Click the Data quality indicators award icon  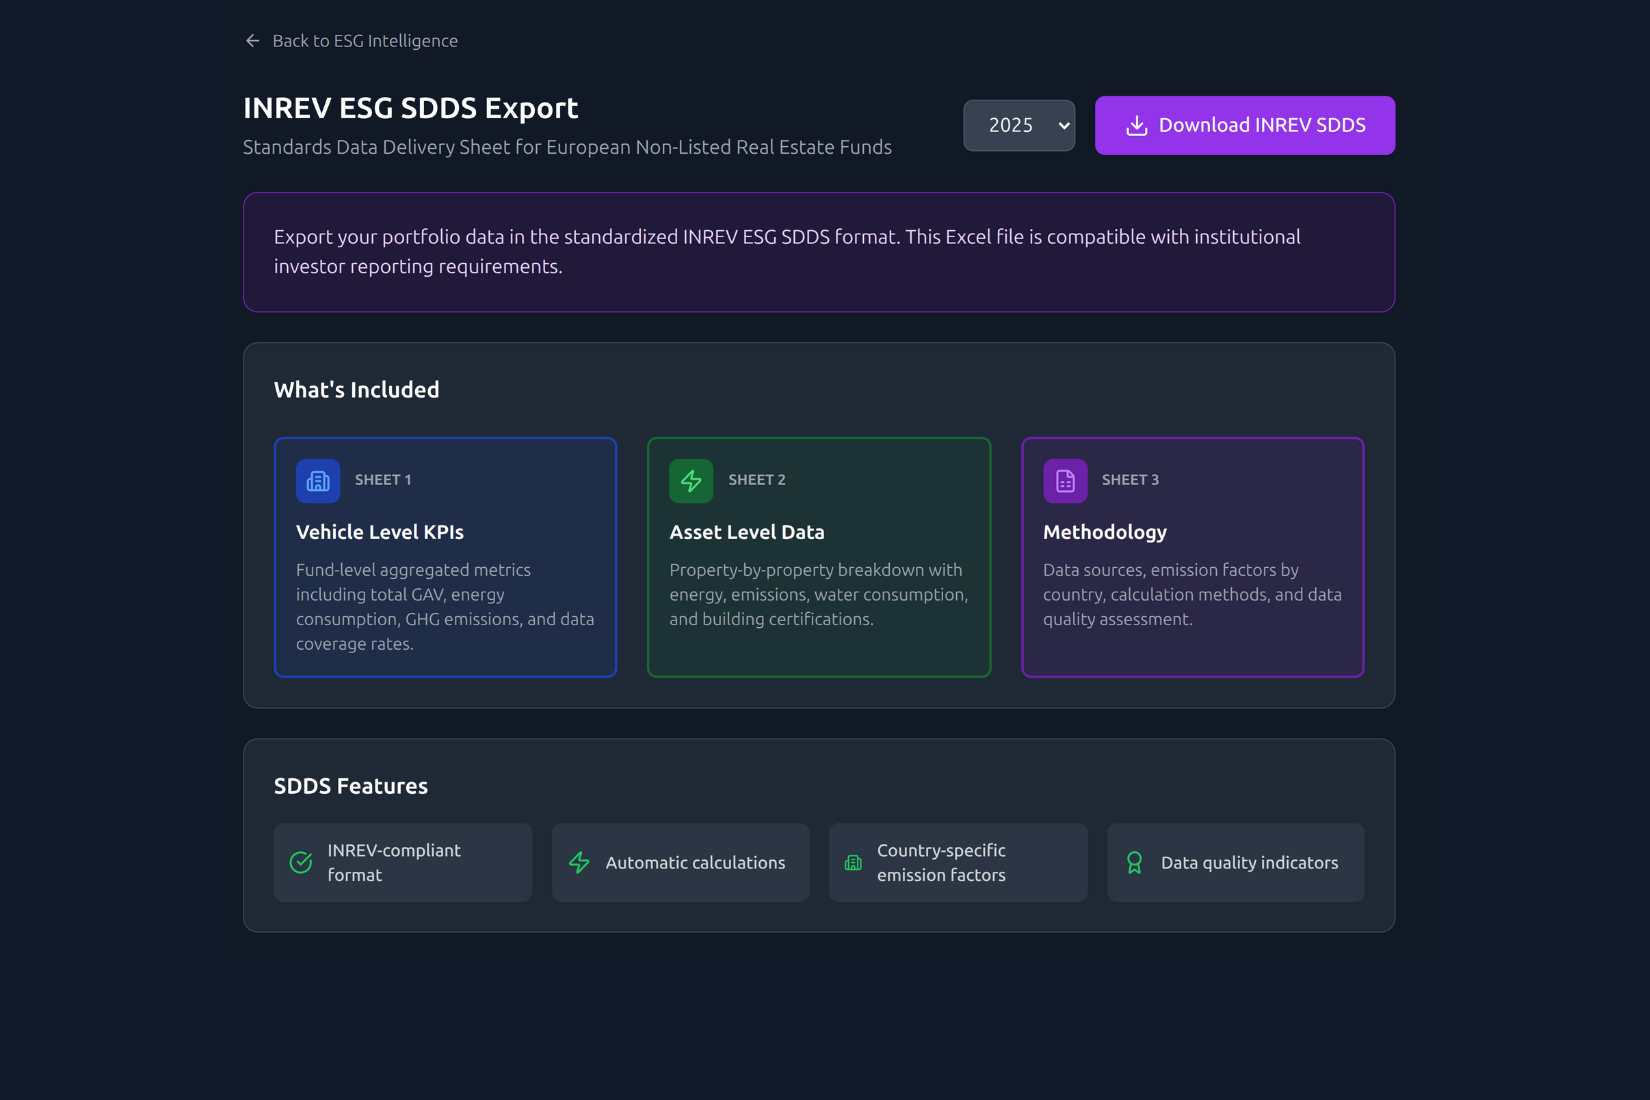[x=1134, y=863]
